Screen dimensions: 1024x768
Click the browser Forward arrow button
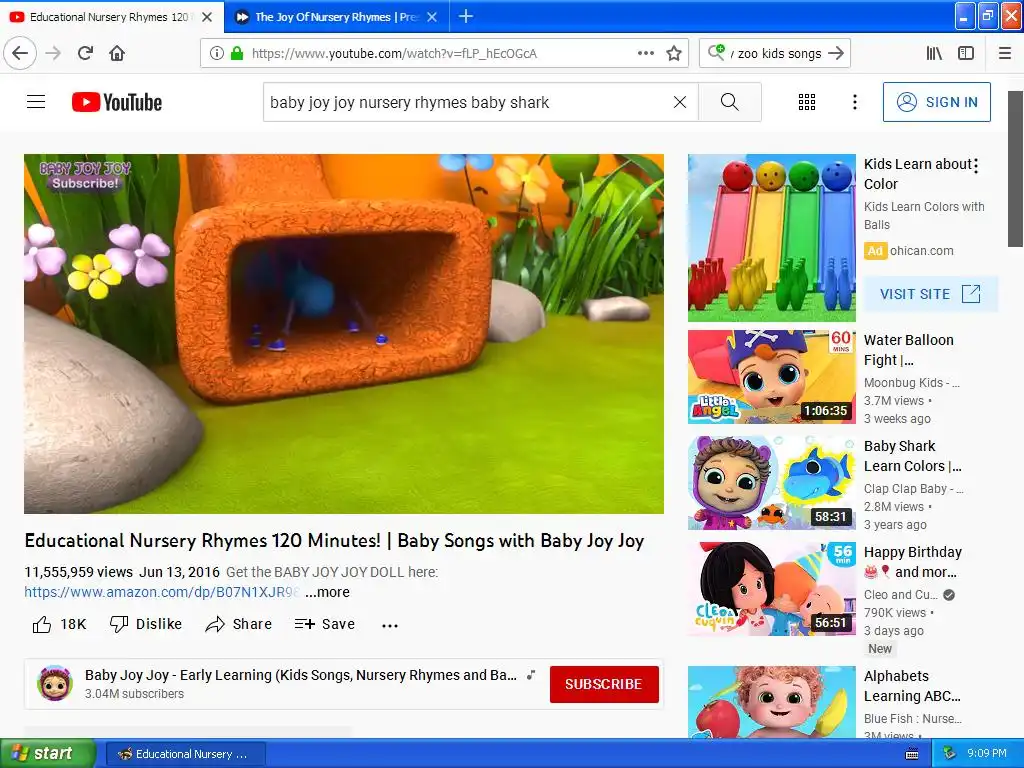click(53, 53)
